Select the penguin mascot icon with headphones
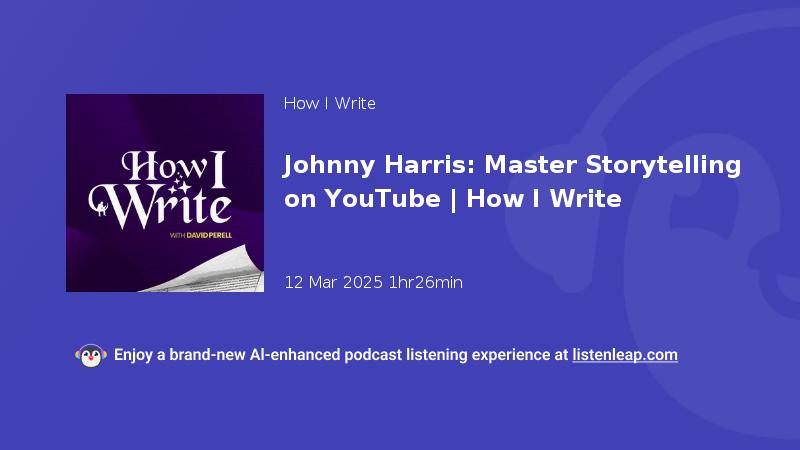The height and width of the screenshot is (450, 800). click(91, 356)
